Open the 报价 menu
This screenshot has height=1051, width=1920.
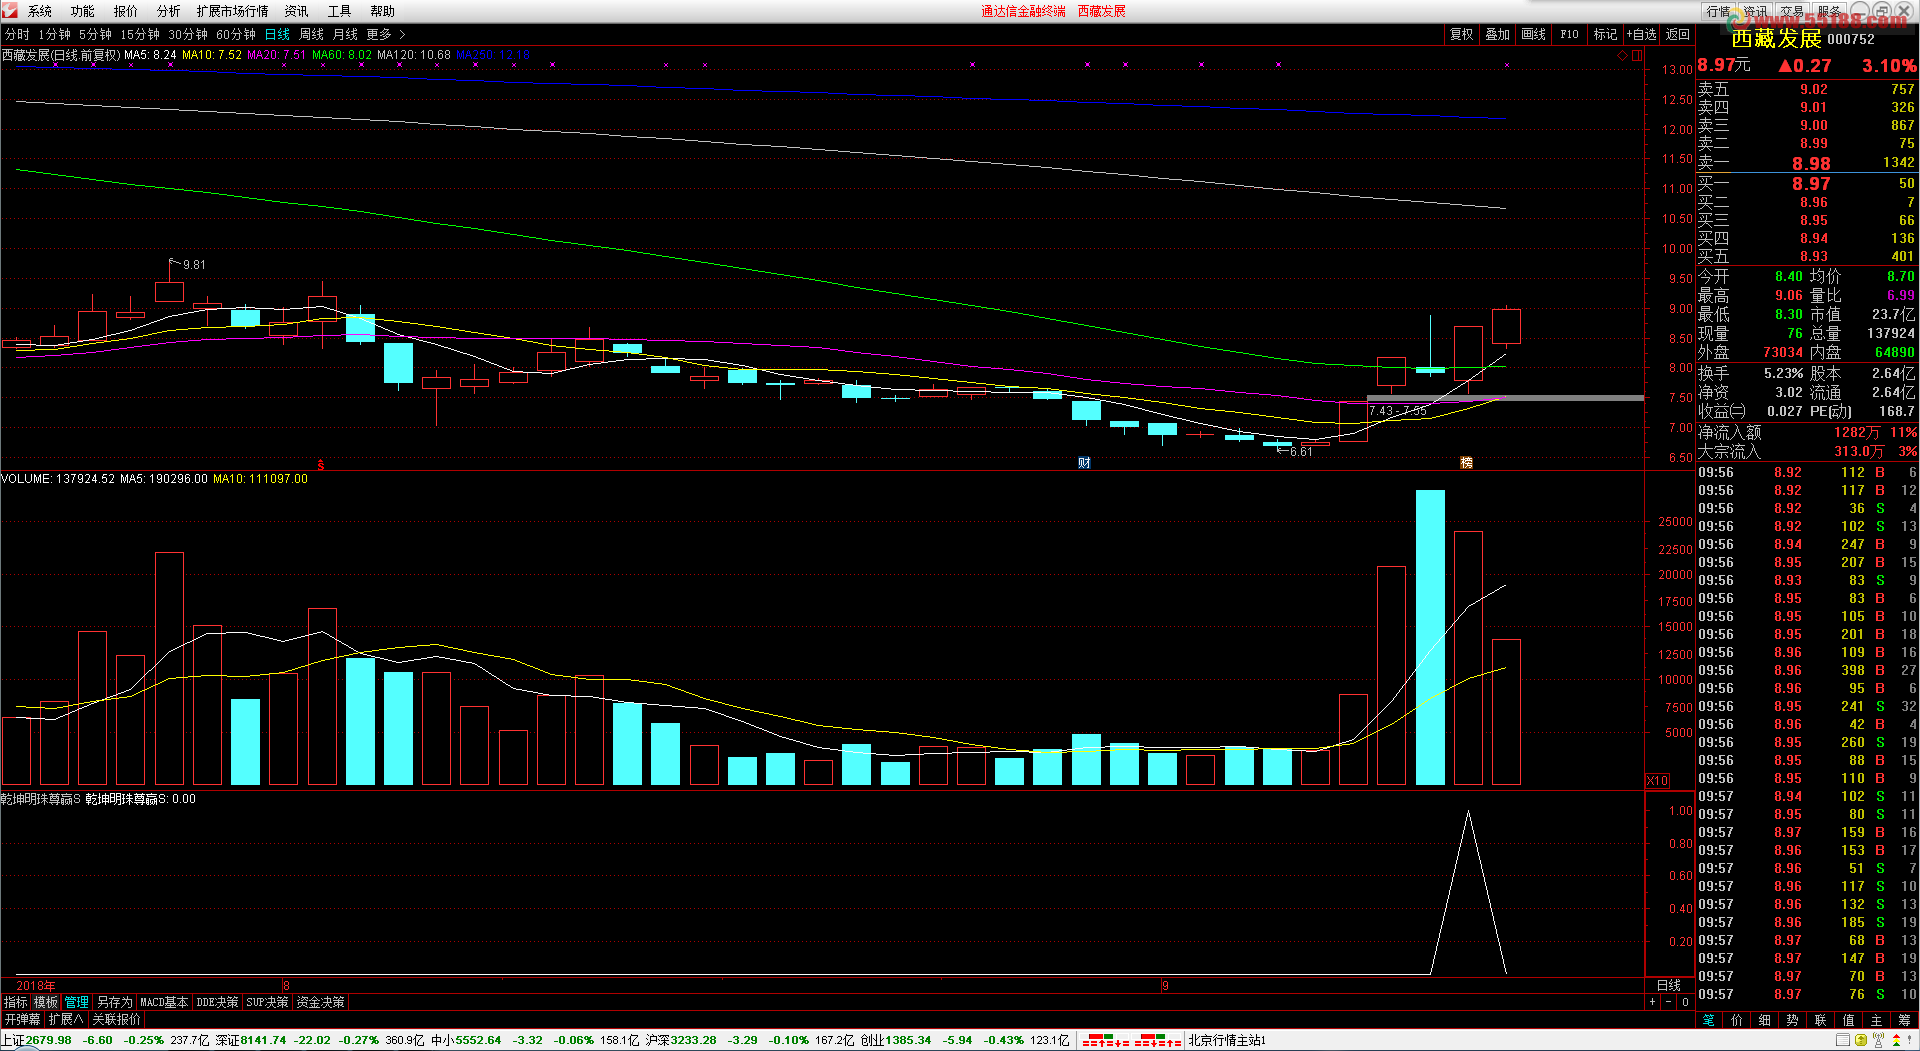(x=125, y=11)
